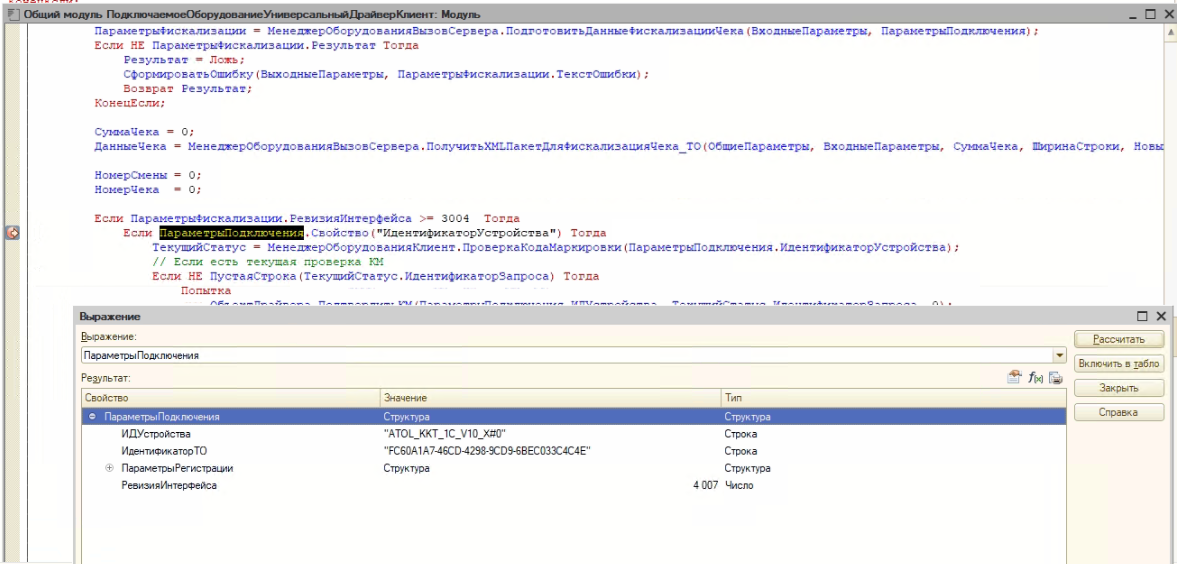
Task: Click the module window icon in the title bar
Action: (14, 14)
